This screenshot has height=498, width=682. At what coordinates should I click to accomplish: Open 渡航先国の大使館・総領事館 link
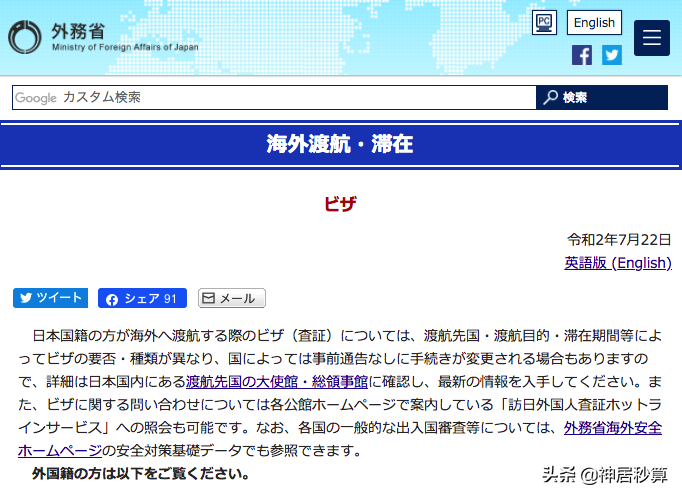[x=277, y=382]
